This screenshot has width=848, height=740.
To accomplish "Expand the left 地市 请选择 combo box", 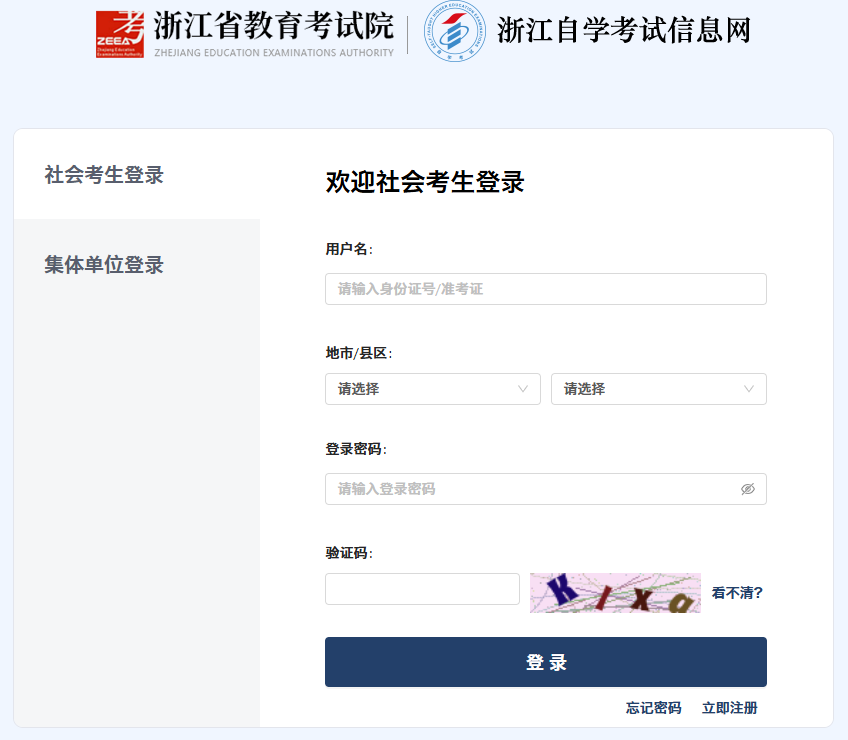I will click(x=432, y=389).
